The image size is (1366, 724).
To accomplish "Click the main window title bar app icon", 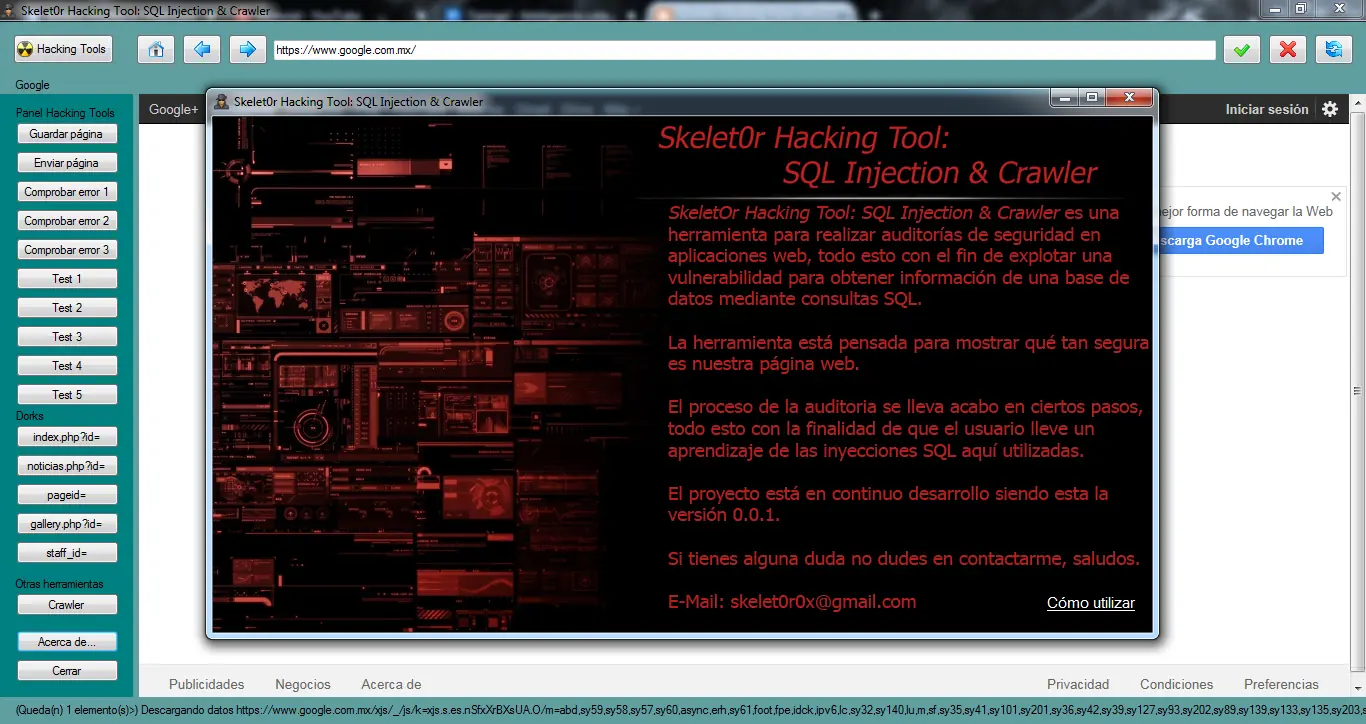I will pyautogui.click(x=9, y=11).
